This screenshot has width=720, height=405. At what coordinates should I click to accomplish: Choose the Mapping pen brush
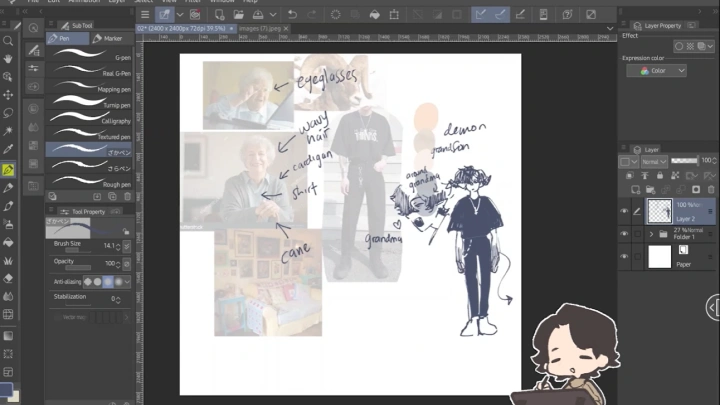pos(90,87)
